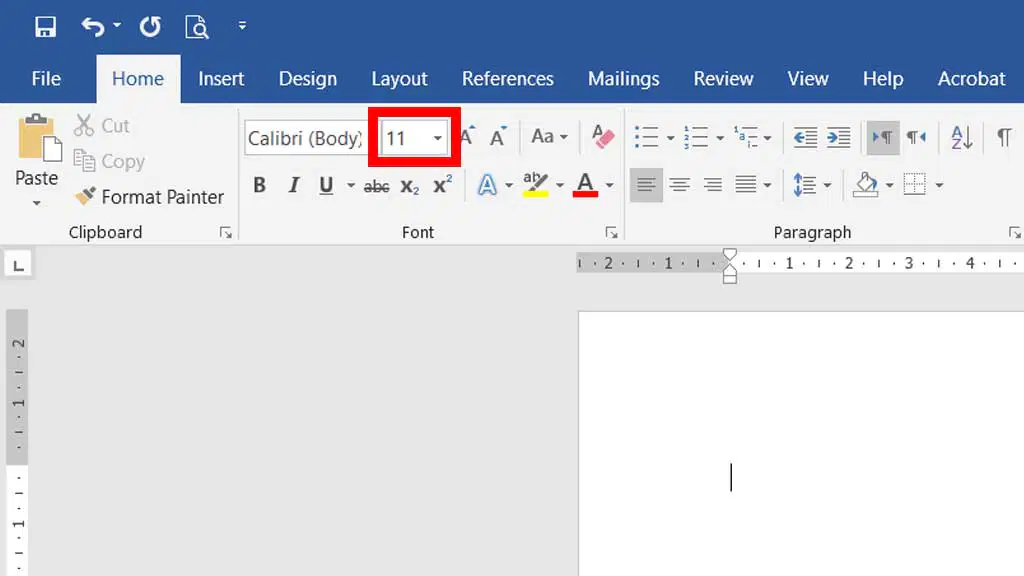Toggle italic formatting
Screen dimensions: 1024x576
[294, 185]
